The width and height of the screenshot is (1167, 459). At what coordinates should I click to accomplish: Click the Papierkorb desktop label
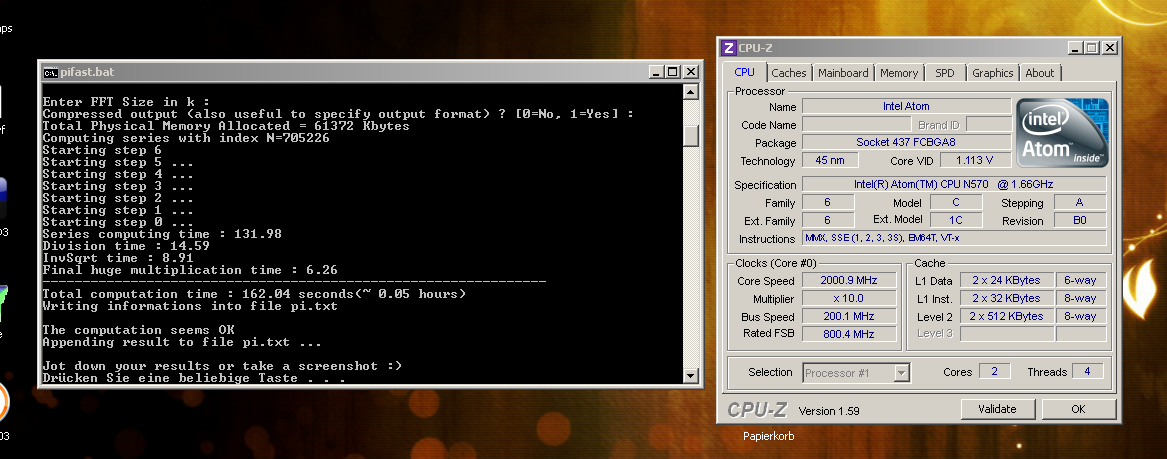coord(769,437)
